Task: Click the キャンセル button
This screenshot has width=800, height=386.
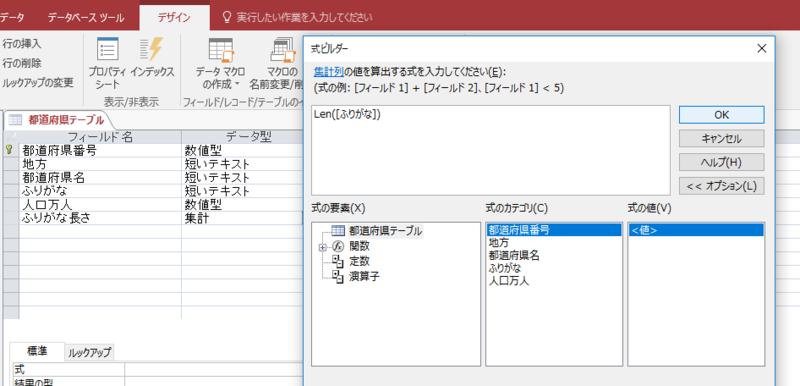Action: coord(721,138)
